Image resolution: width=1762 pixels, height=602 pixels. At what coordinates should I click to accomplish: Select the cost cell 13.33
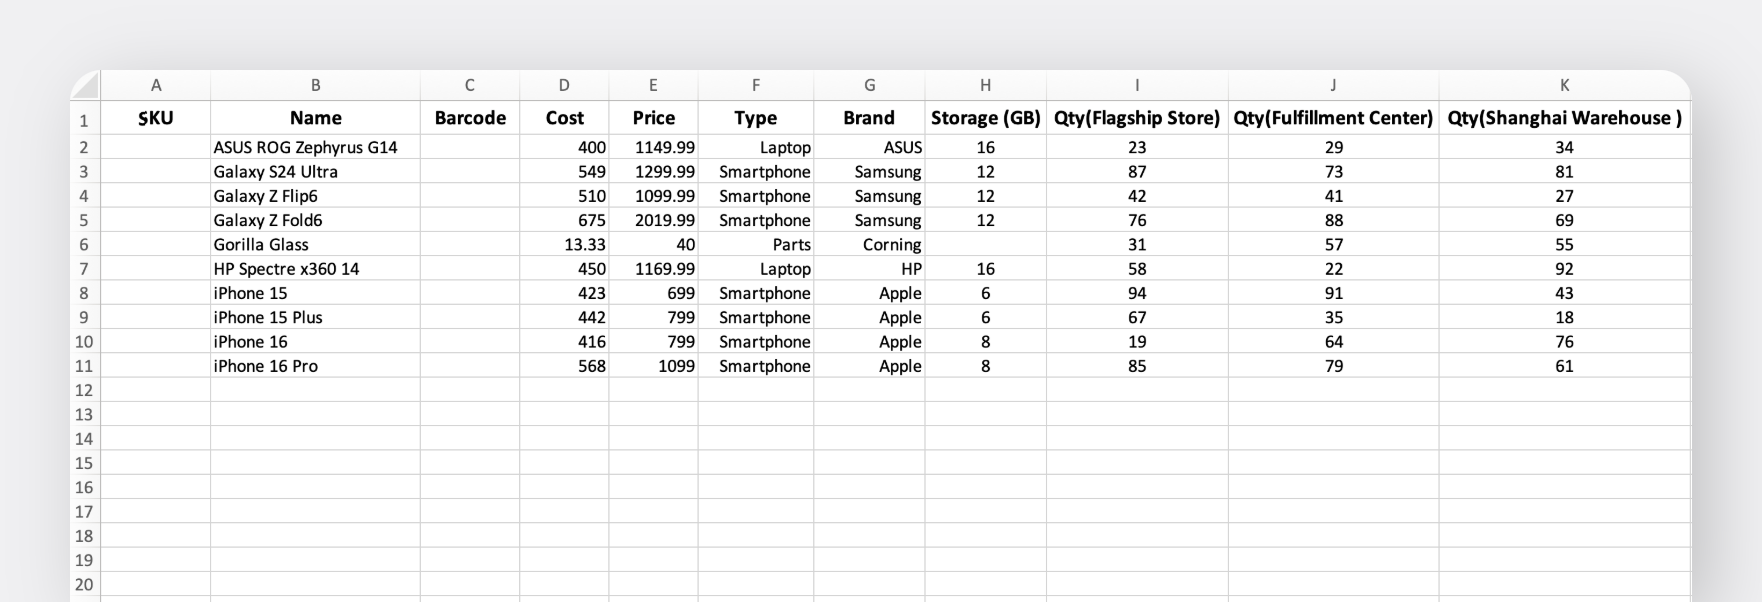(x=564, y=245)
